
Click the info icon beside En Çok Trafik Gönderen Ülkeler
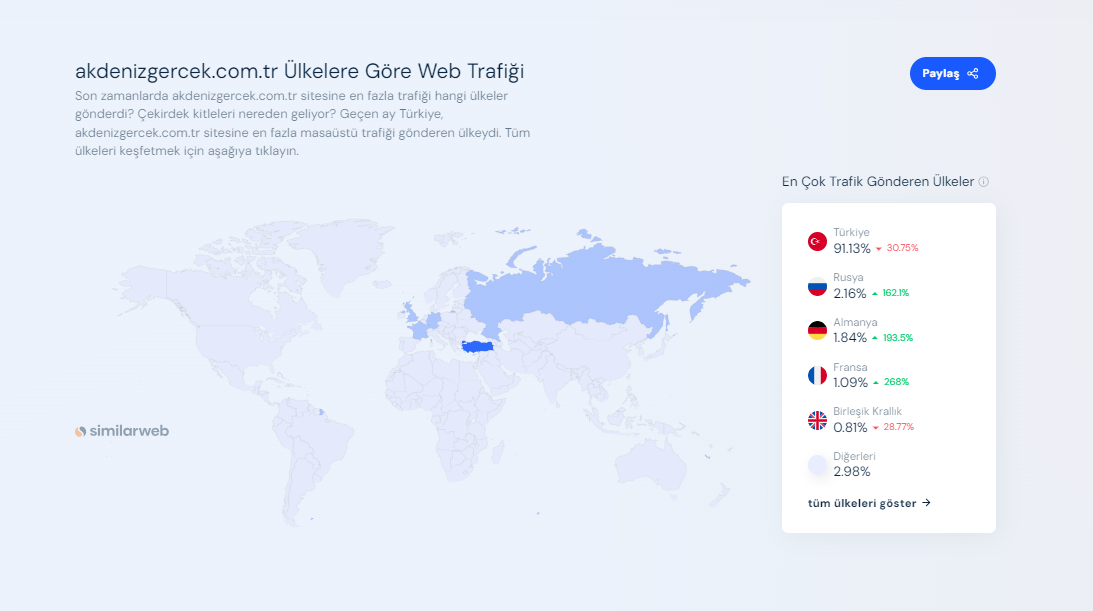(984, 182)
